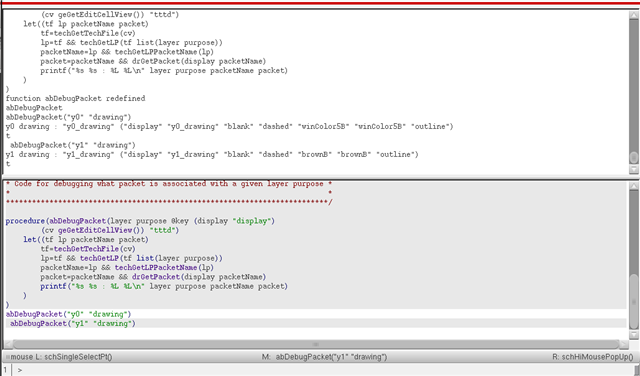Click the status text 'R: schHiMousePopUp()'

tap(593, 357)
